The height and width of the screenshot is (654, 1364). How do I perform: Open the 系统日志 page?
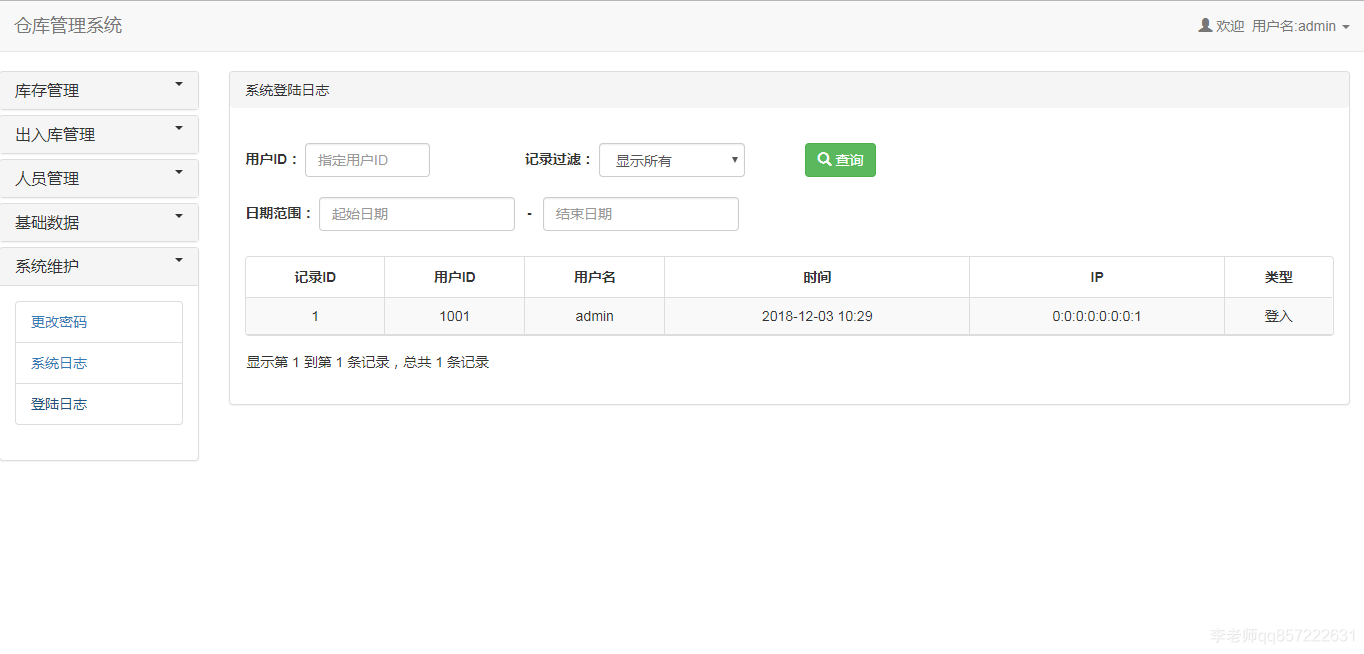(x=59, y=362)
